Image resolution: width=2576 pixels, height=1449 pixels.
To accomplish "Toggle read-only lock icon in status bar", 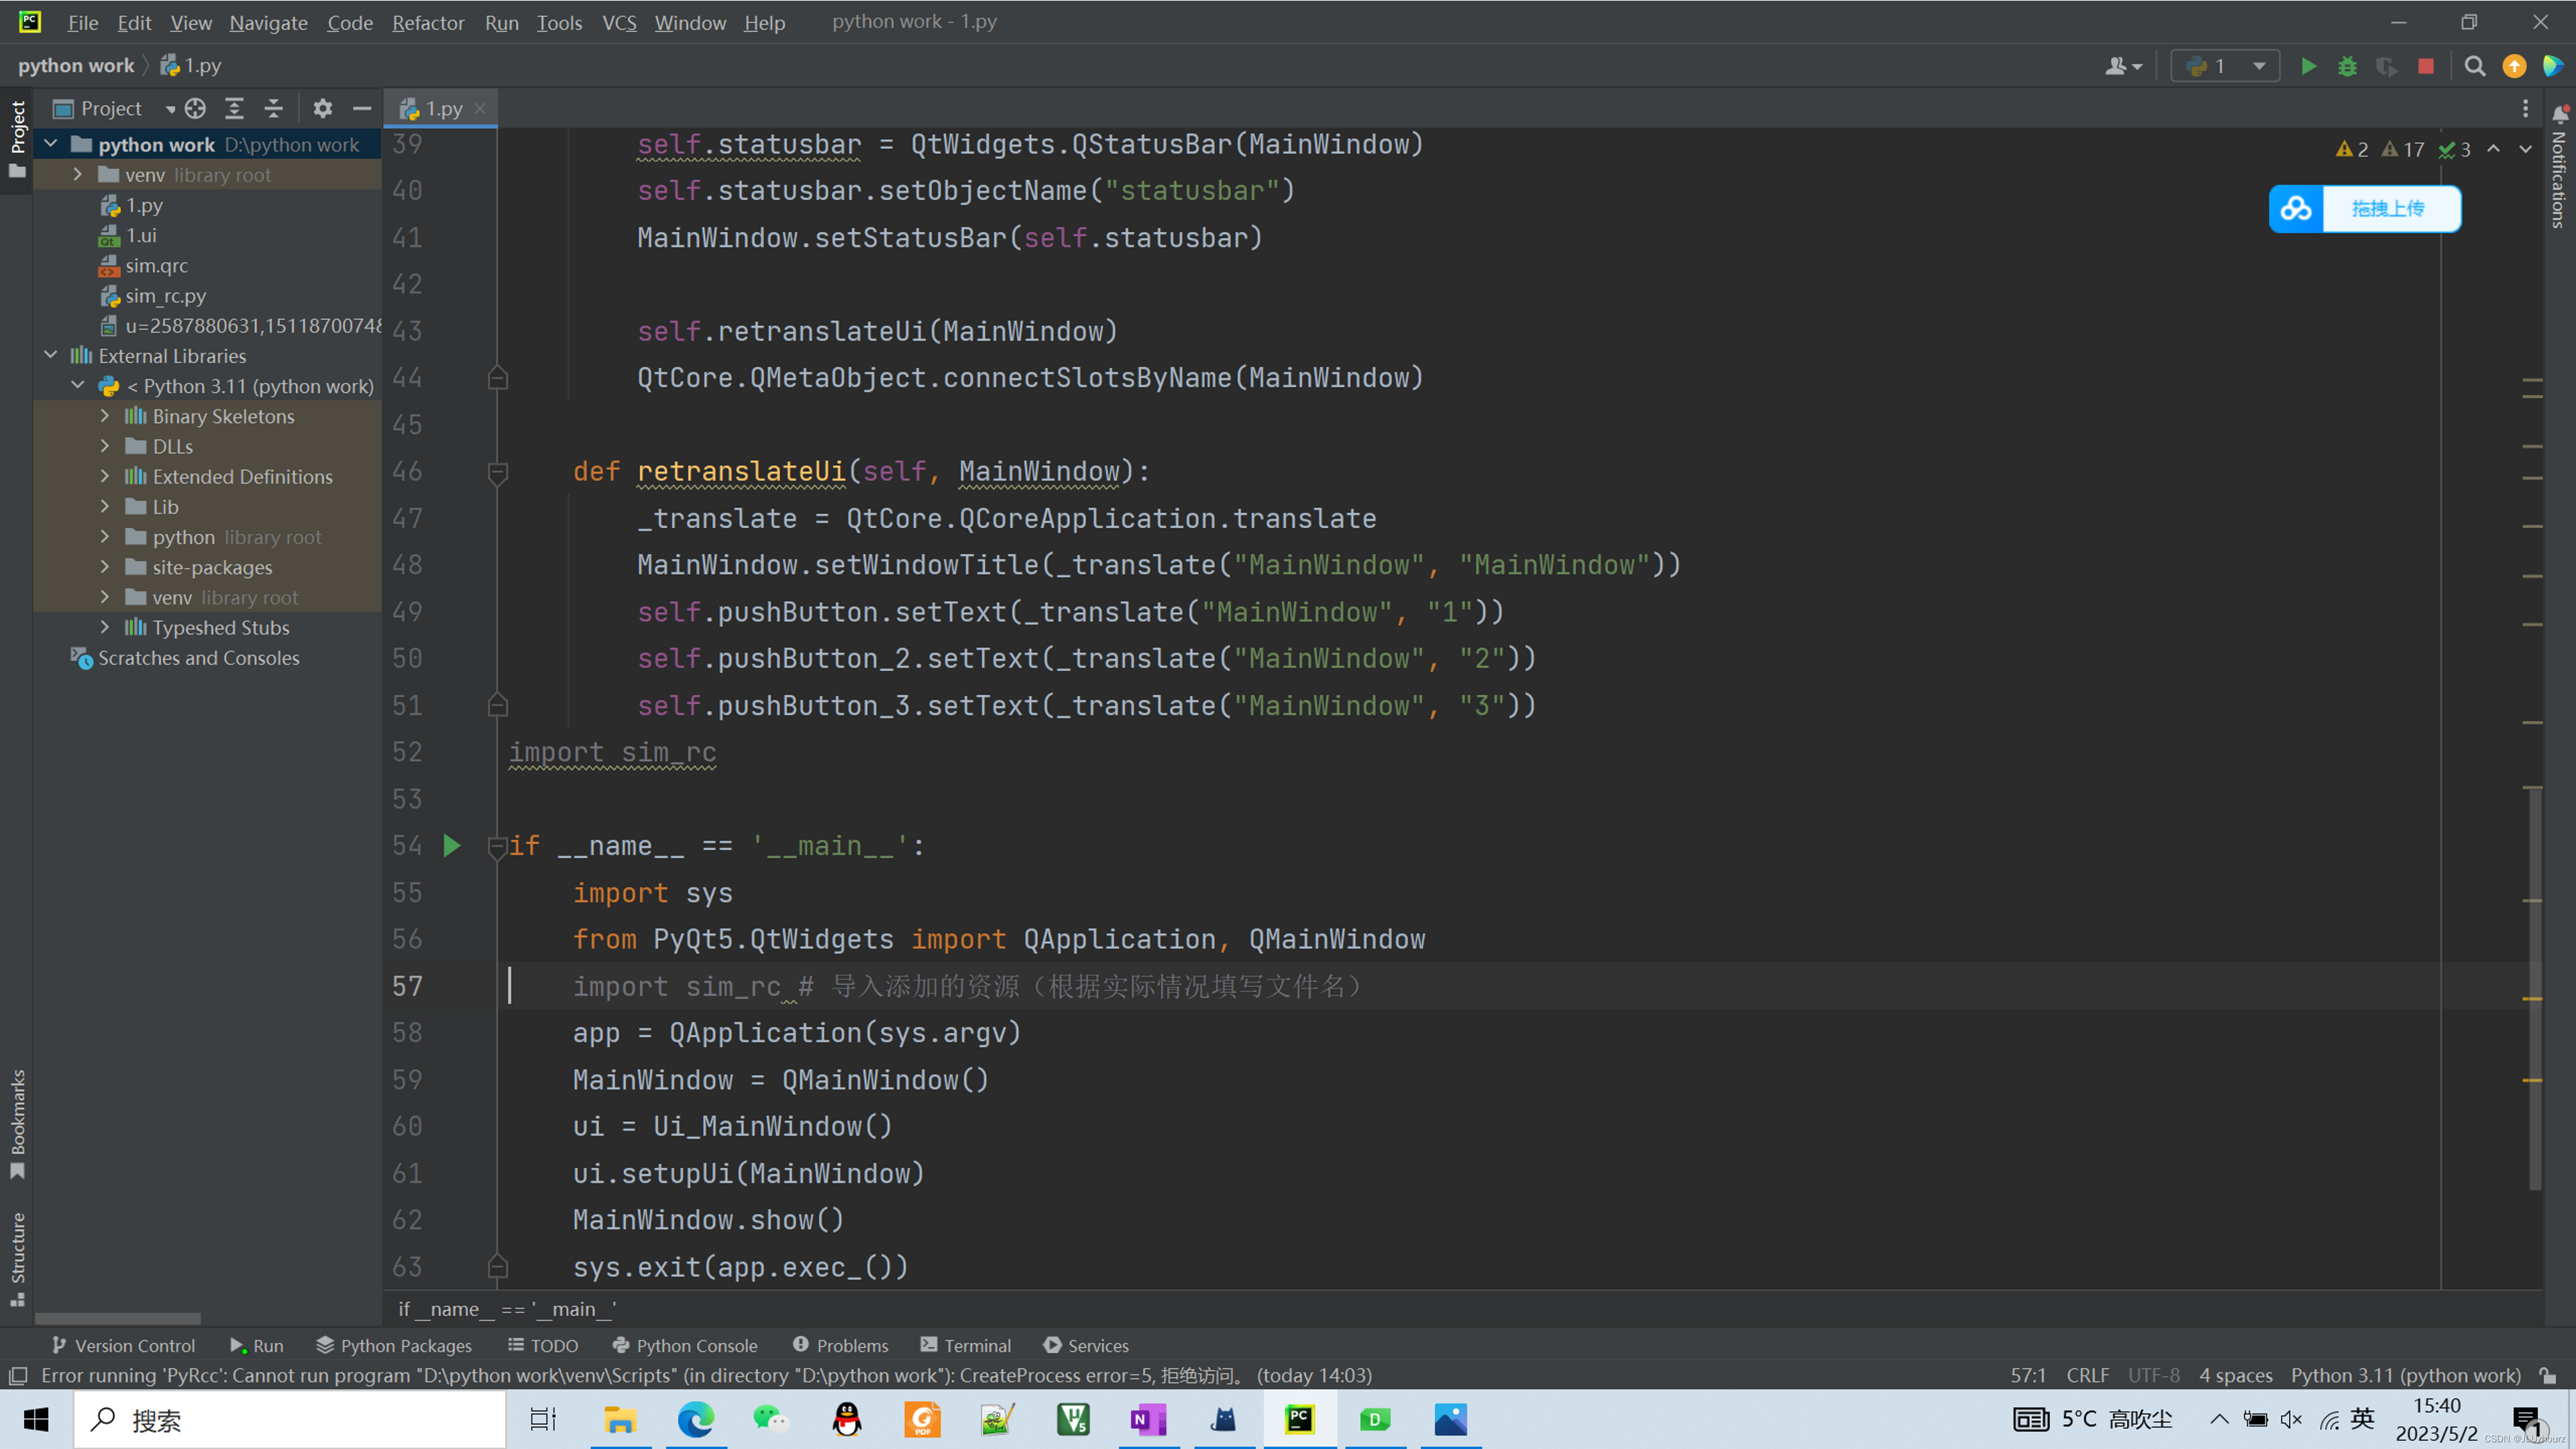I will tap(2548, 1375).
